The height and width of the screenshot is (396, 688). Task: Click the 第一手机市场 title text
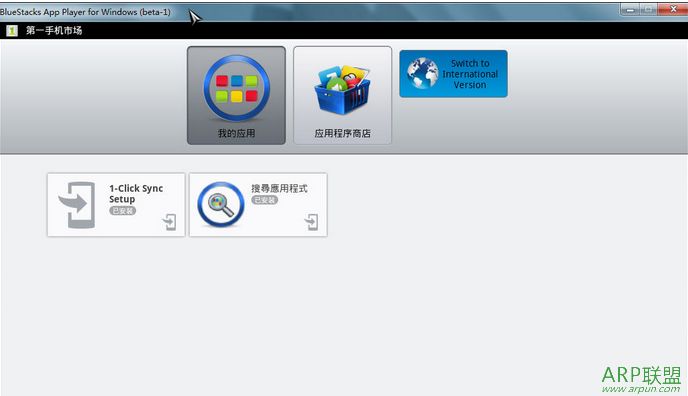tap(54, 30)
